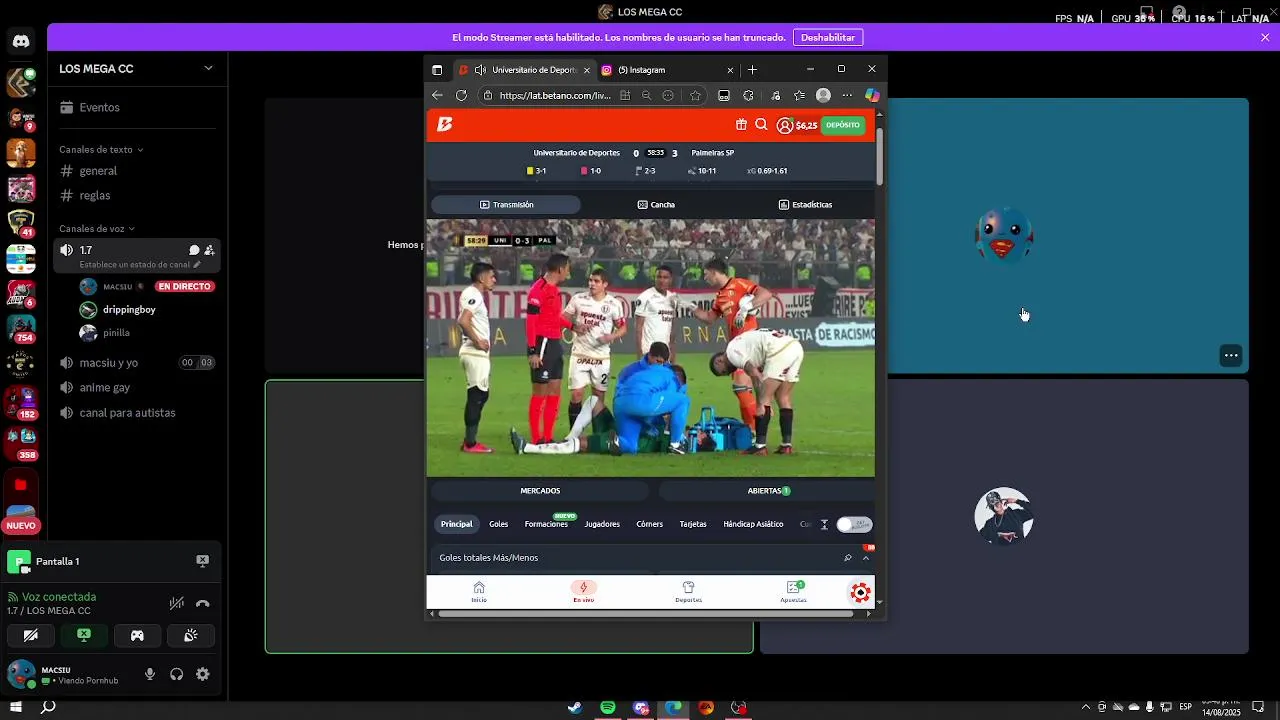Viewport: 1280px width, 720px height.
Task: Open Betano casino chip floating icon
Action: [x=860, y=593]
